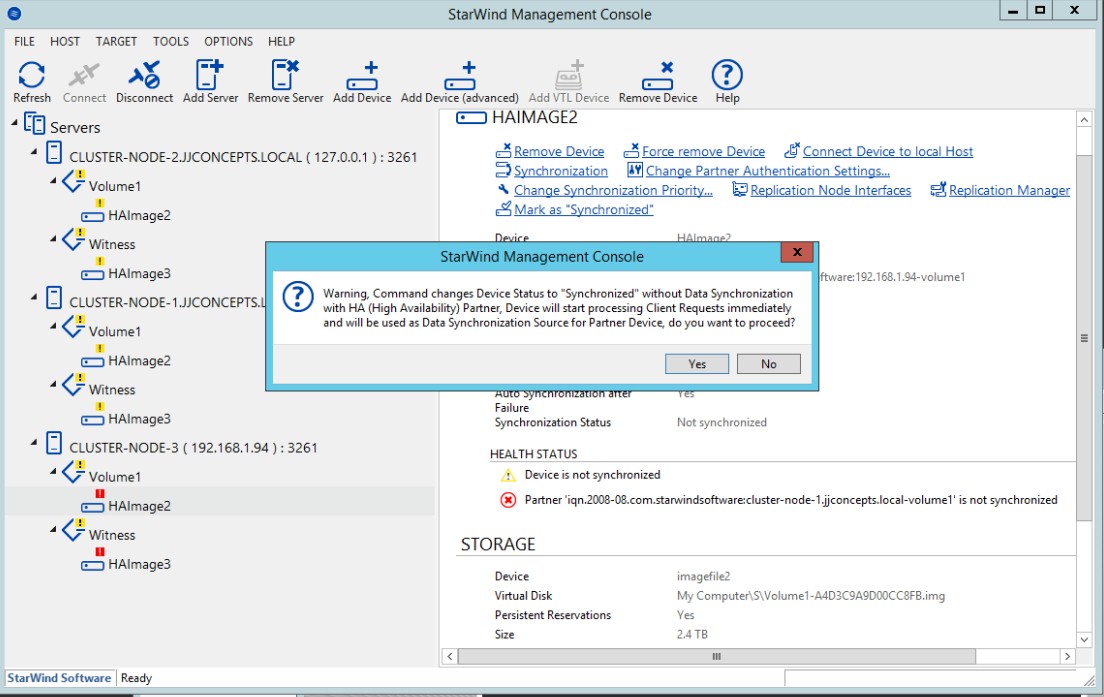Image resolution: width=1104 pixels, height=697 pixels.
Task: Click the Change Synchronization Priority wrench icon
Action: pos(503,189)
